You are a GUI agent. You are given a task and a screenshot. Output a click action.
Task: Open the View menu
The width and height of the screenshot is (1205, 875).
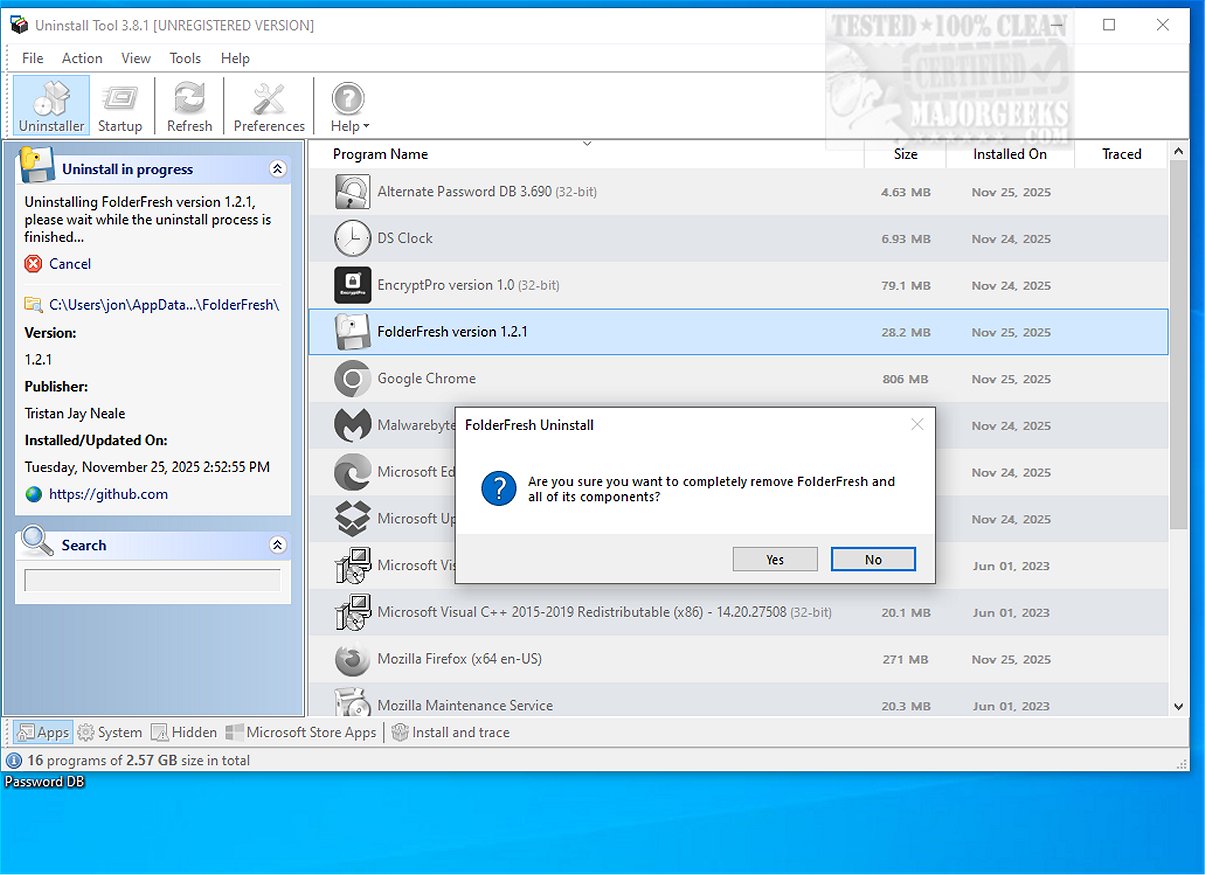136,58
